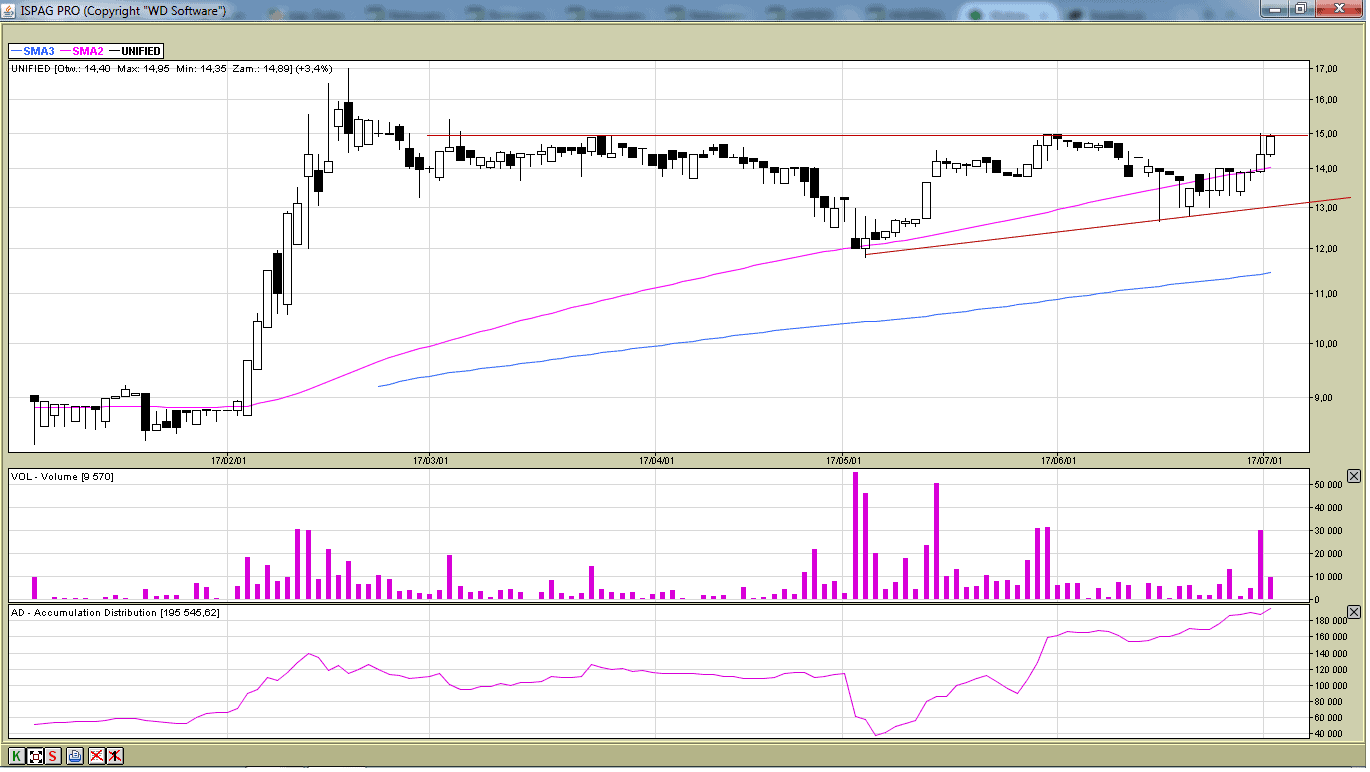Click the crossed-out lines delete icon
1370x772 pixels.
point(97,756)
